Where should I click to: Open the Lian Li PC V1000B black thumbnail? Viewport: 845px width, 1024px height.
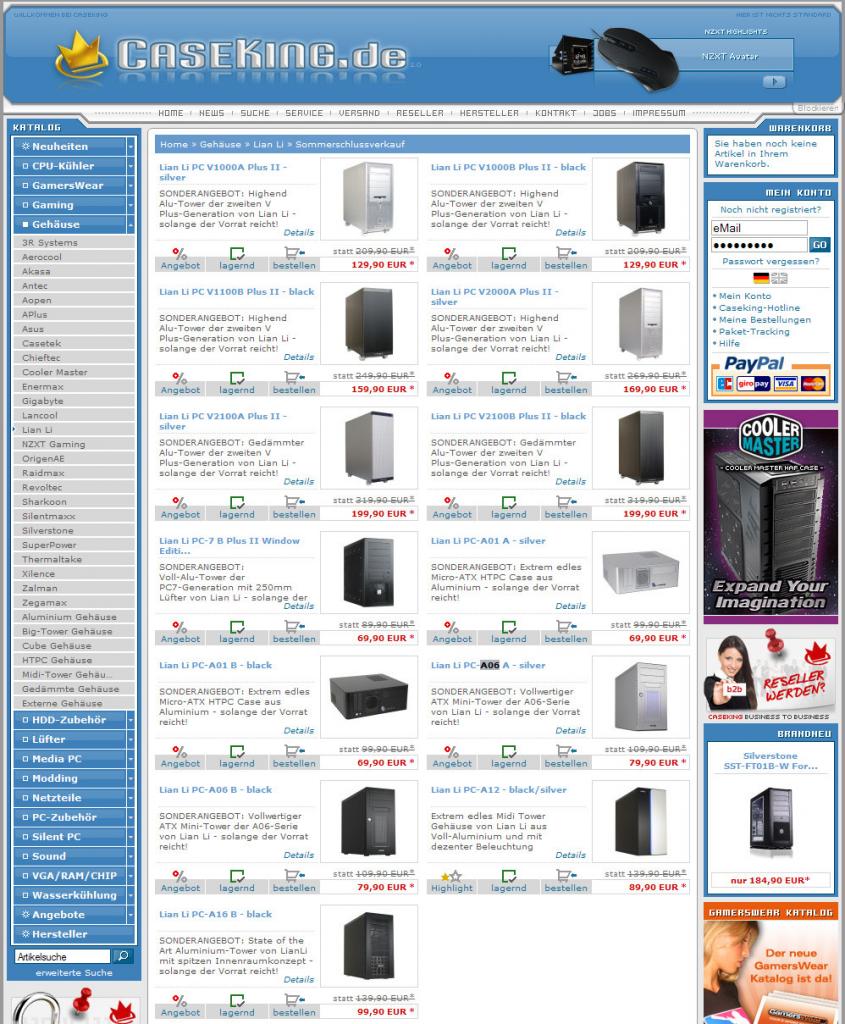640,199
